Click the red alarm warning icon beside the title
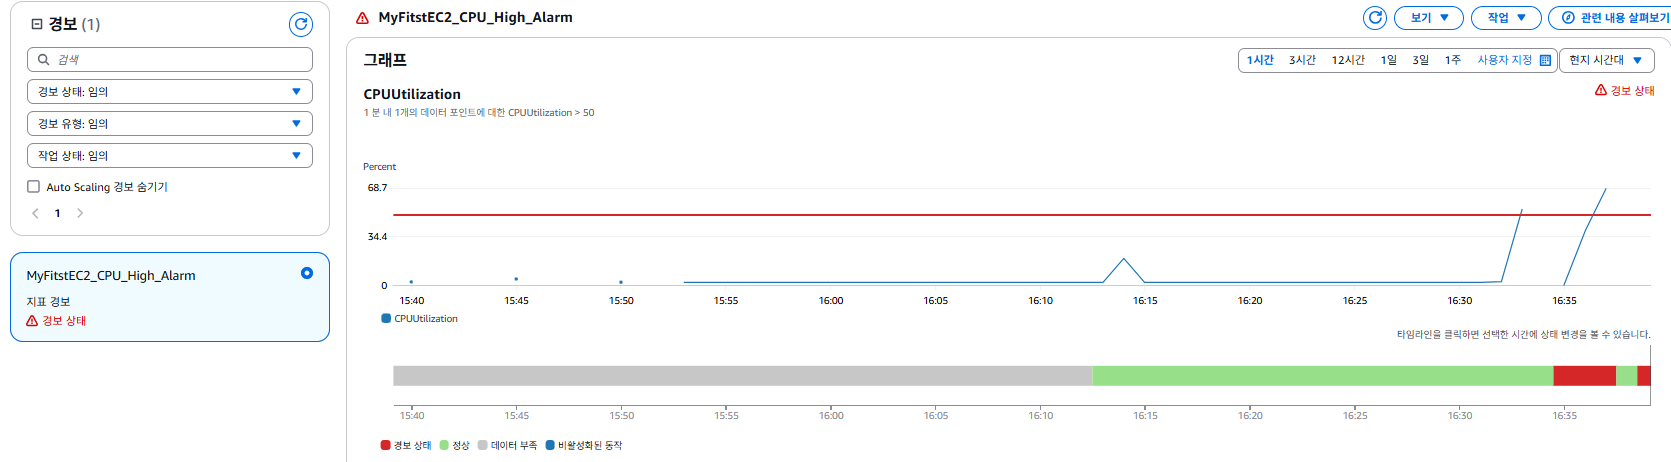This screenshot has height=462, width=1671. 363,18
